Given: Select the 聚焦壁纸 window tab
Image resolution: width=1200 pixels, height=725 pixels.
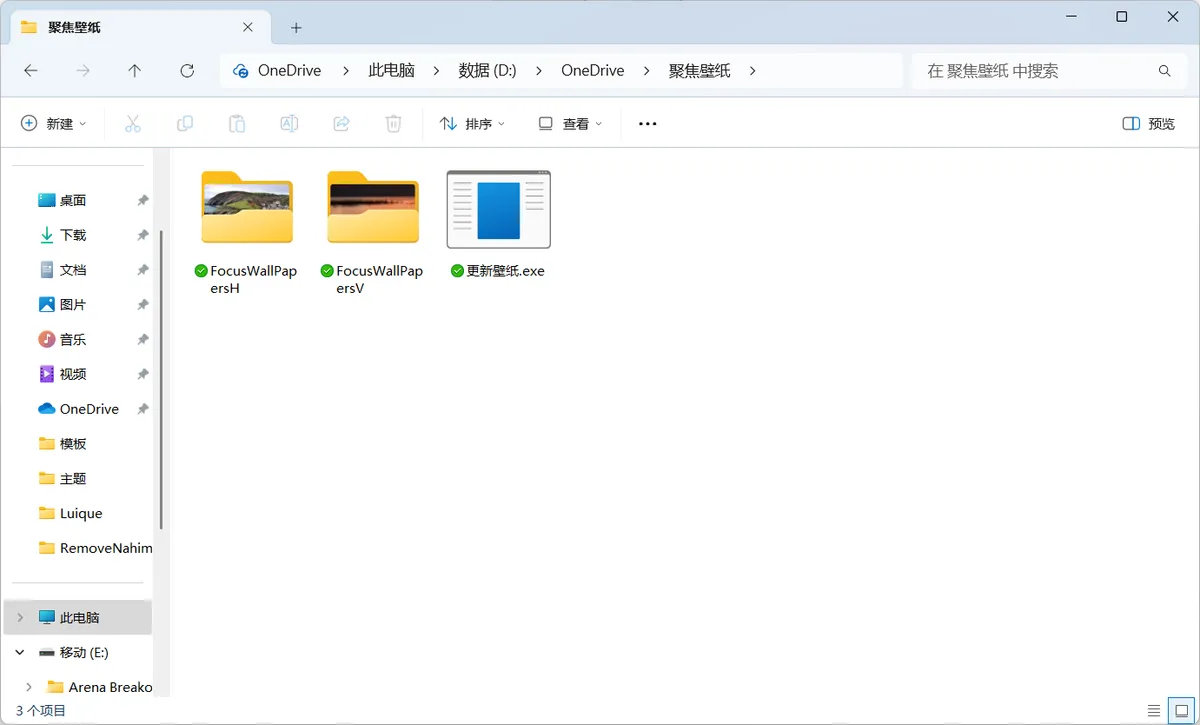Looking at the screenshot, I should [x=140, y=28].
